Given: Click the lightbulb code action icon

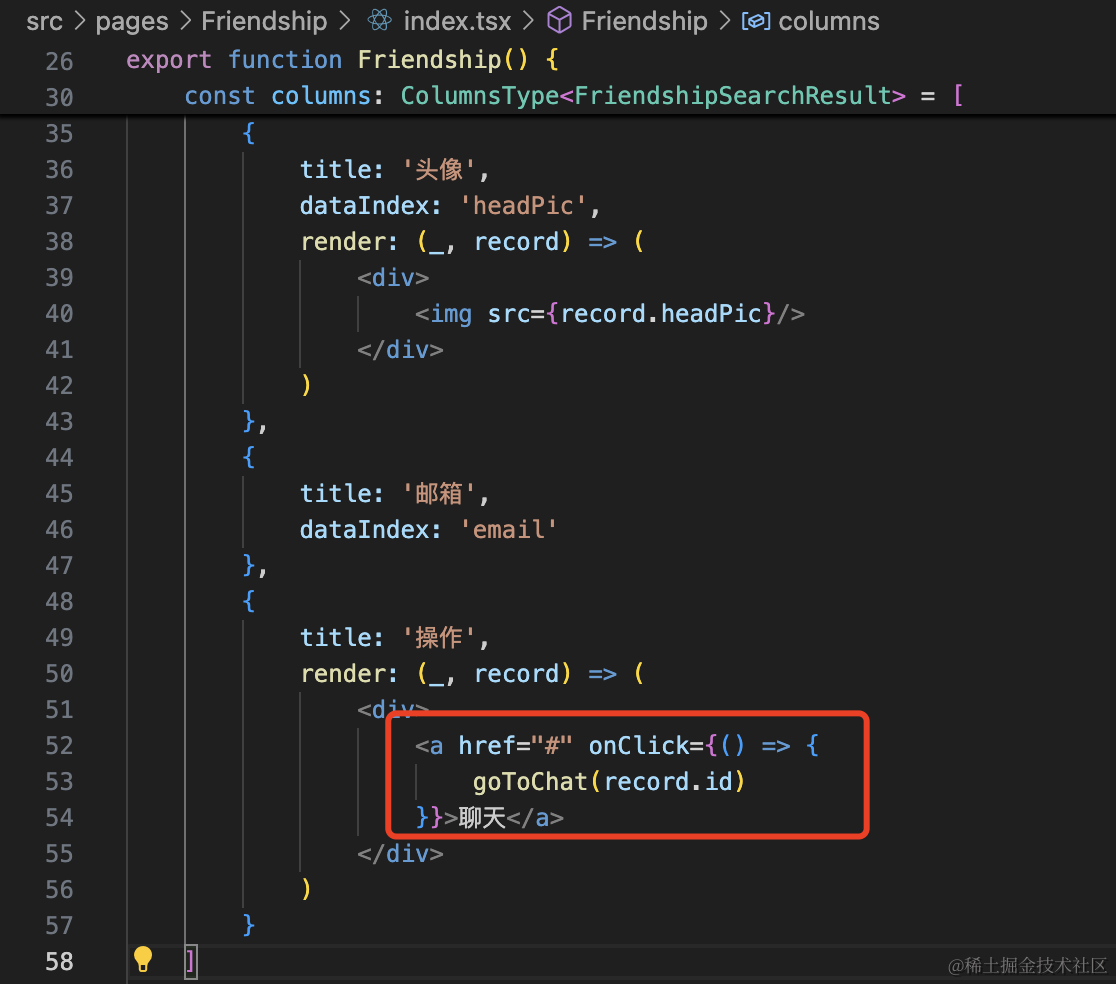Looking at the screenshot, I should 143,959.
